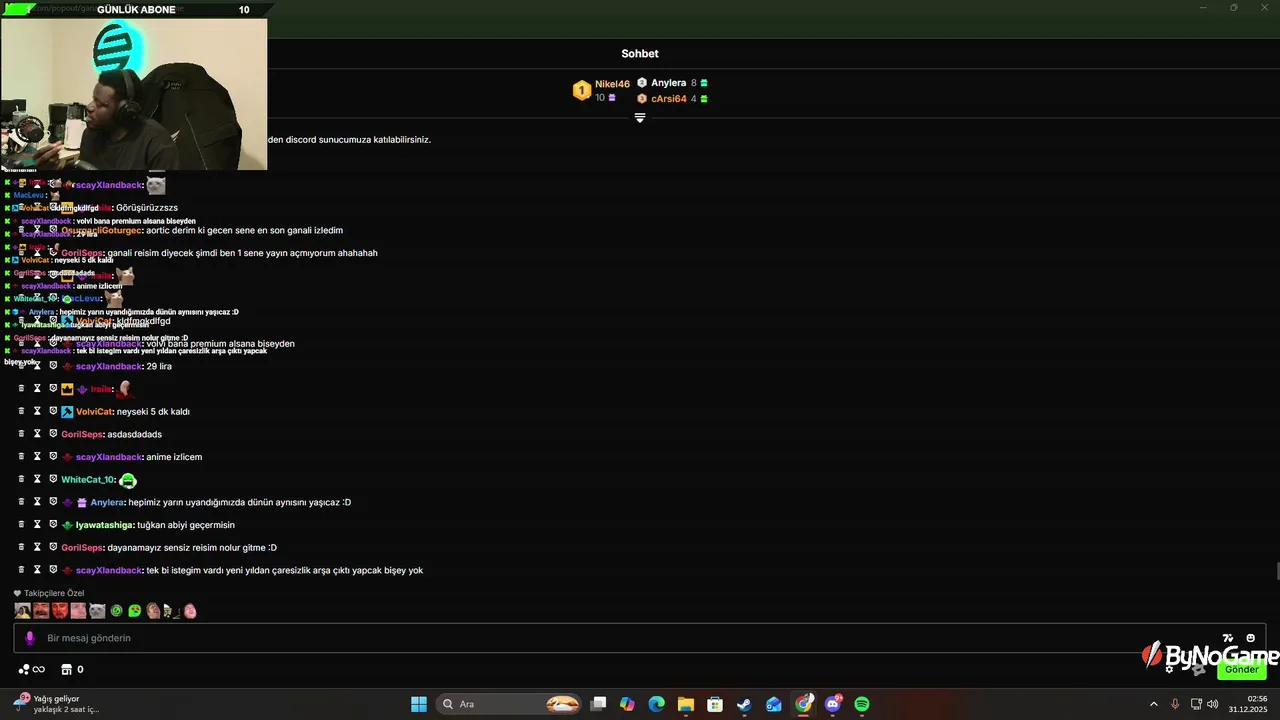Open Spotify from the taskbar
The width and height of the screenshot is (1280, 720).
pyautogui.click(x=862, y=704)
